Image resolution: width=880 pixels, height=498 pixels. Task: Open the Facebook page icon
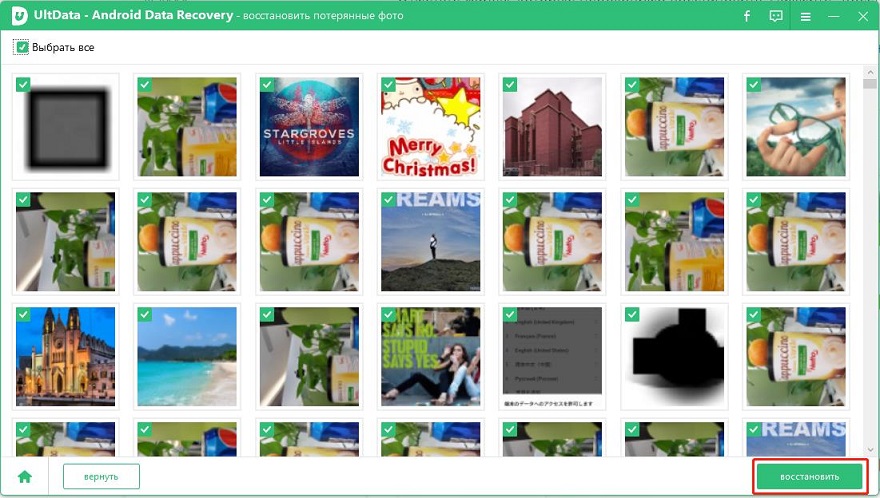click(x=747, y=16)
